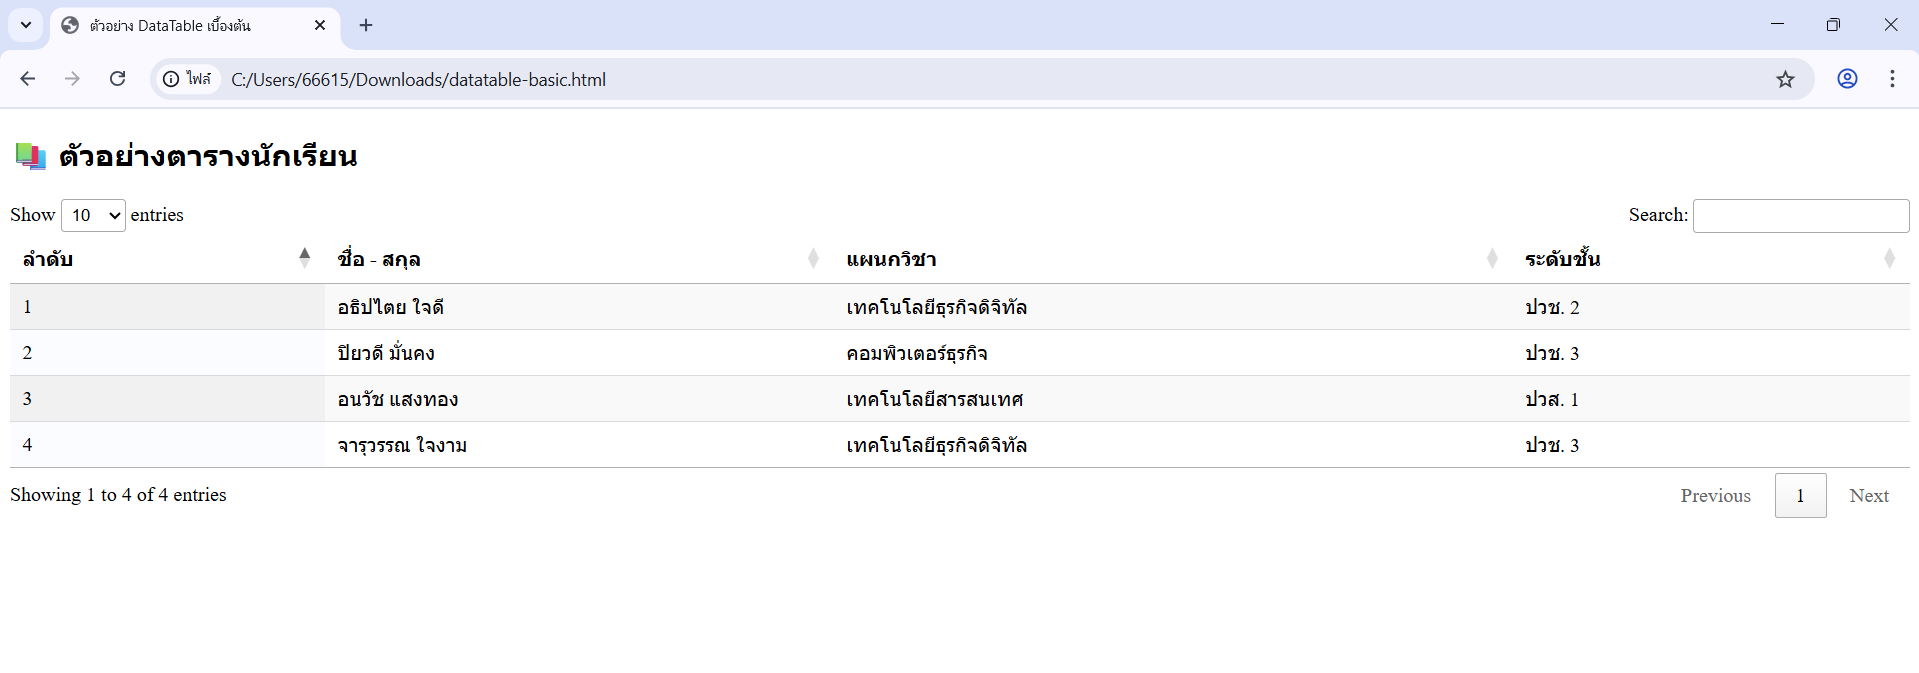The width and height of the screenshot is (1919, 673).
Task: Click the browser back arrow
Action: point(28,79)
